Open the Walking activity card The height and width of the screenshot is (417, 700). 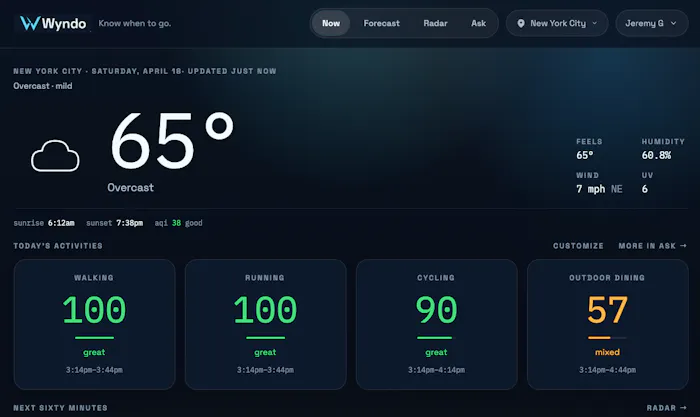coord(94,325)
